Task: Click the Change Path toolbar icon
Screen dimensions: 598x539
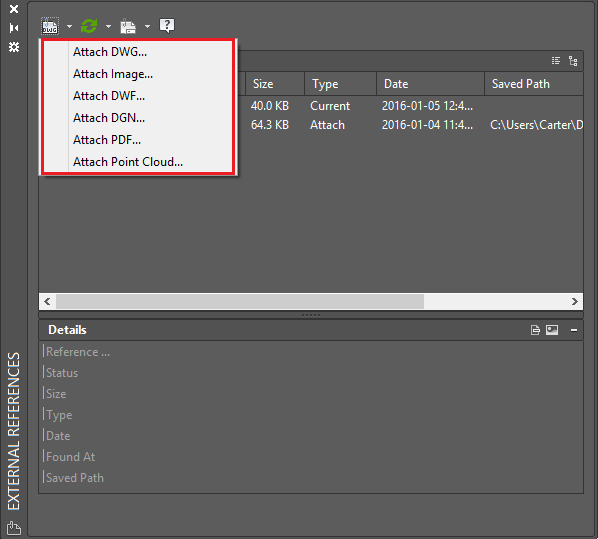Action: [128, 26]
